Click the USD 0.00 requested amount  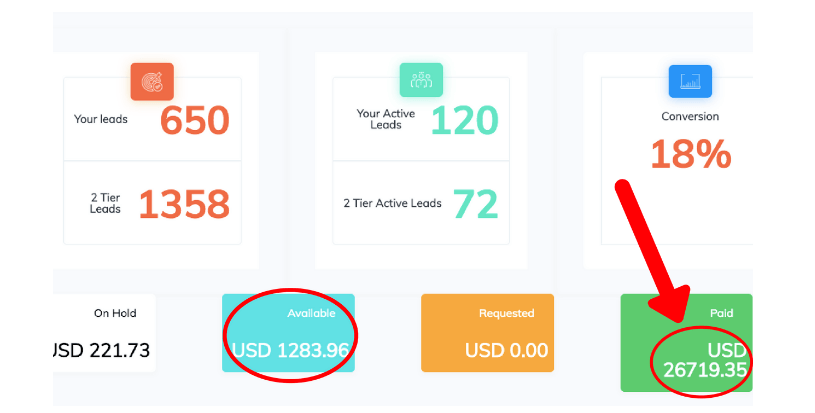click(506, 351)
